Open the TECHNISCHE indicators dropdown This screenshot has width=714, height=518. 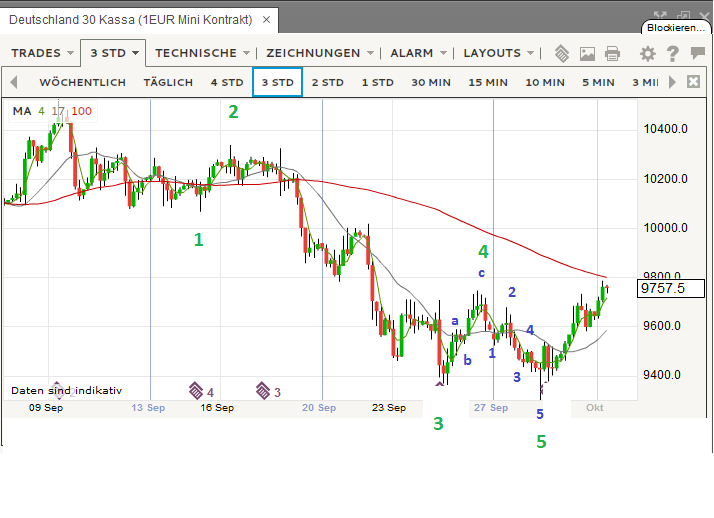(x=201, y=53)
